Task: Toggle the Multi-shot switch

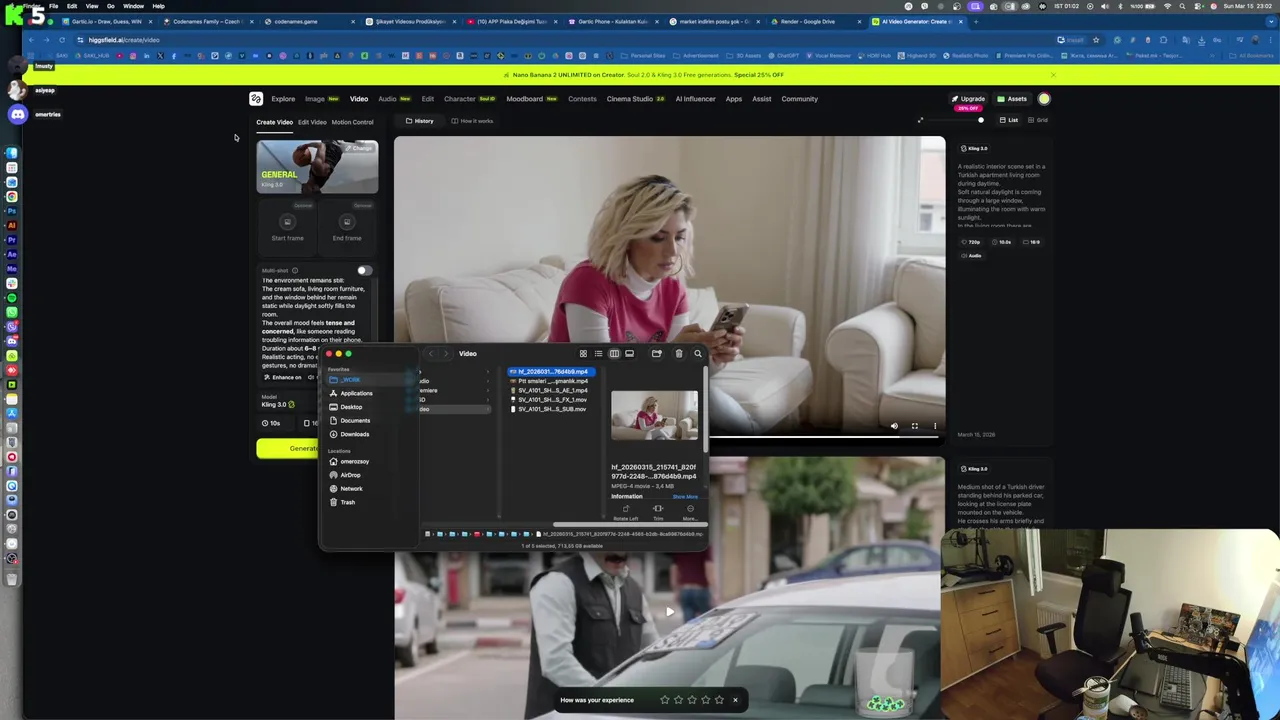Action: [x=364, y=270]
